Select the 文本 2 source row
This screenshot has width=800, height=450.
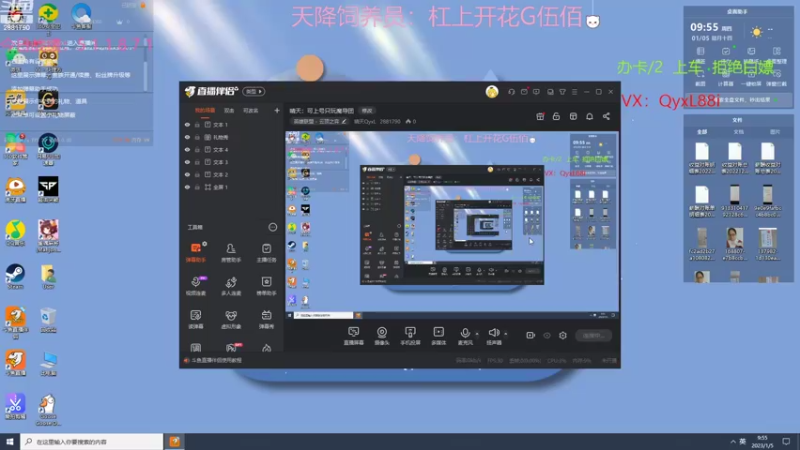pyautogui.click(x=232, y=174)
